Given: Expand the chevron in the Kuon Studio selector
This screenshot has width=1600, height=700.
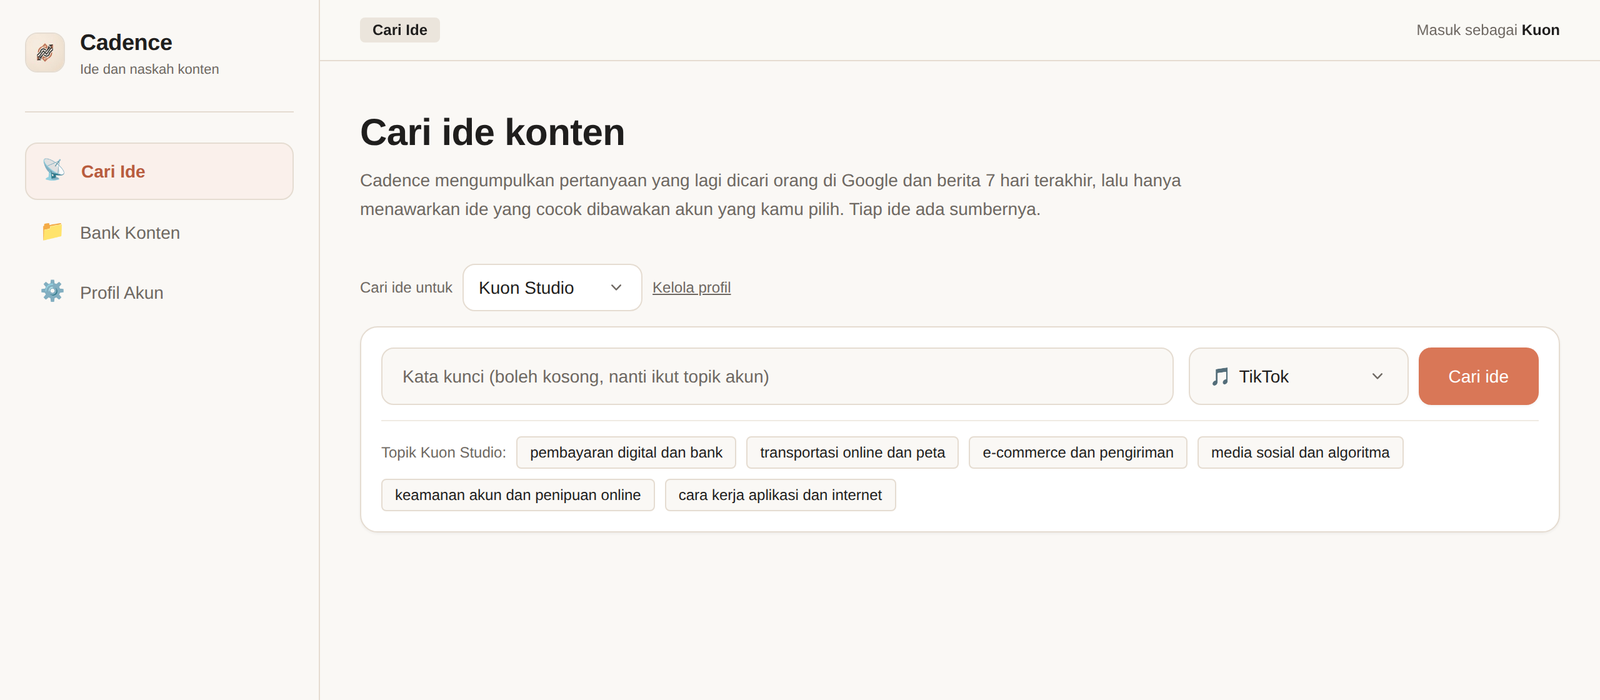Looking at the screenshot, I should 616,288.
